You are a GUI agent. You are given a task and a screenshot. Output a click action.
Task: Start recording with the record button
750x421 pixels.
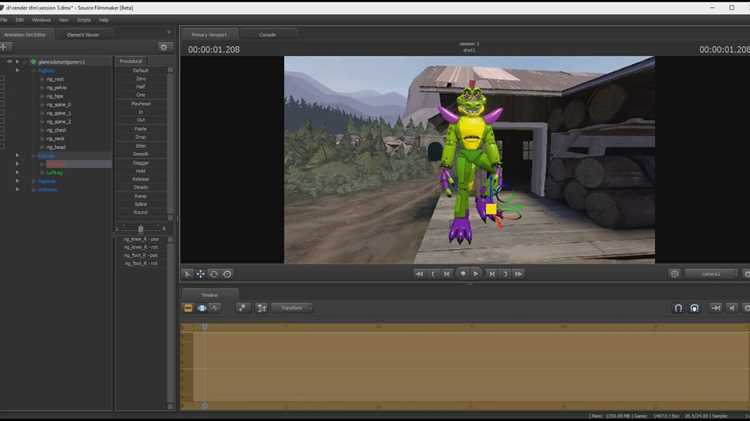(x=463, y=274)
